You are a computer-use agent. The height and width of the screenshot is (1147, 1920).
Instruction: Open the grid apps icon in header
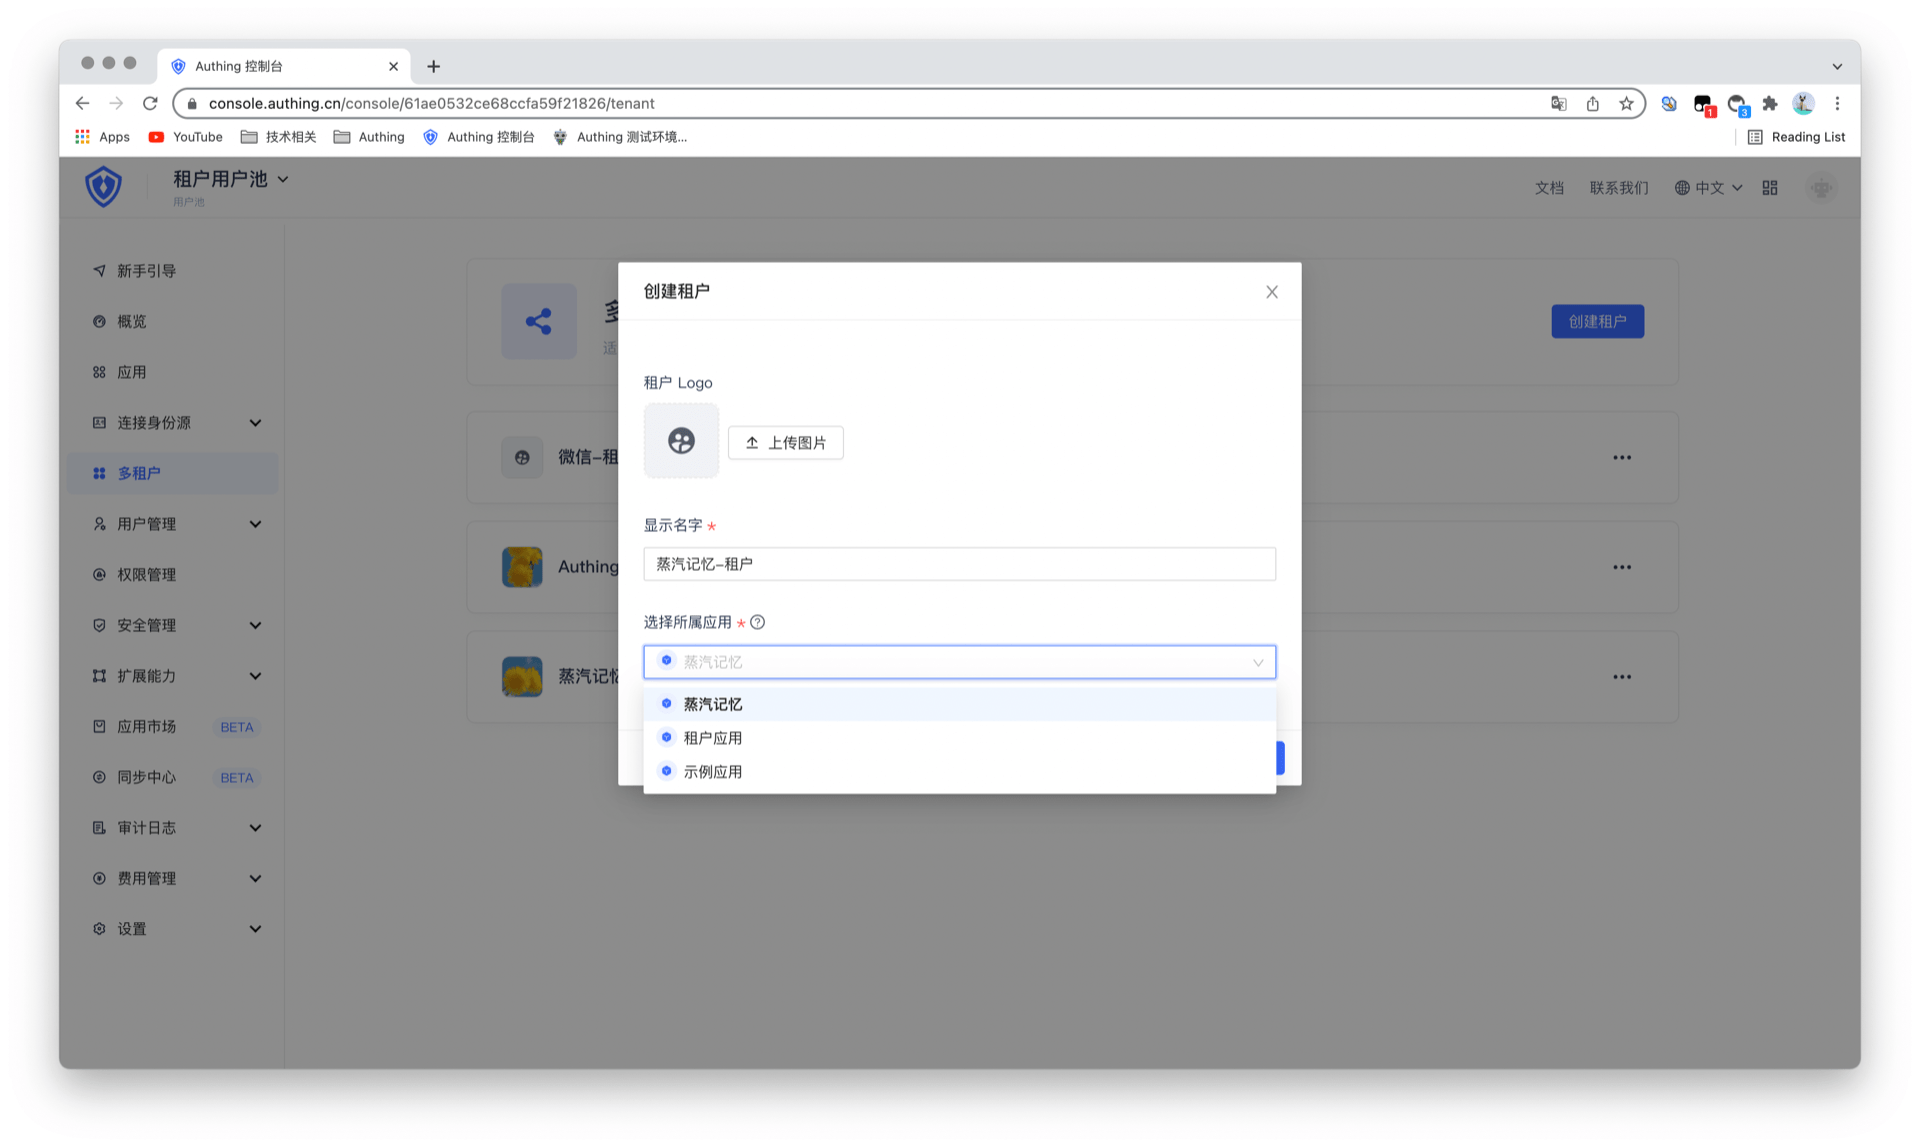point(1770,188)
